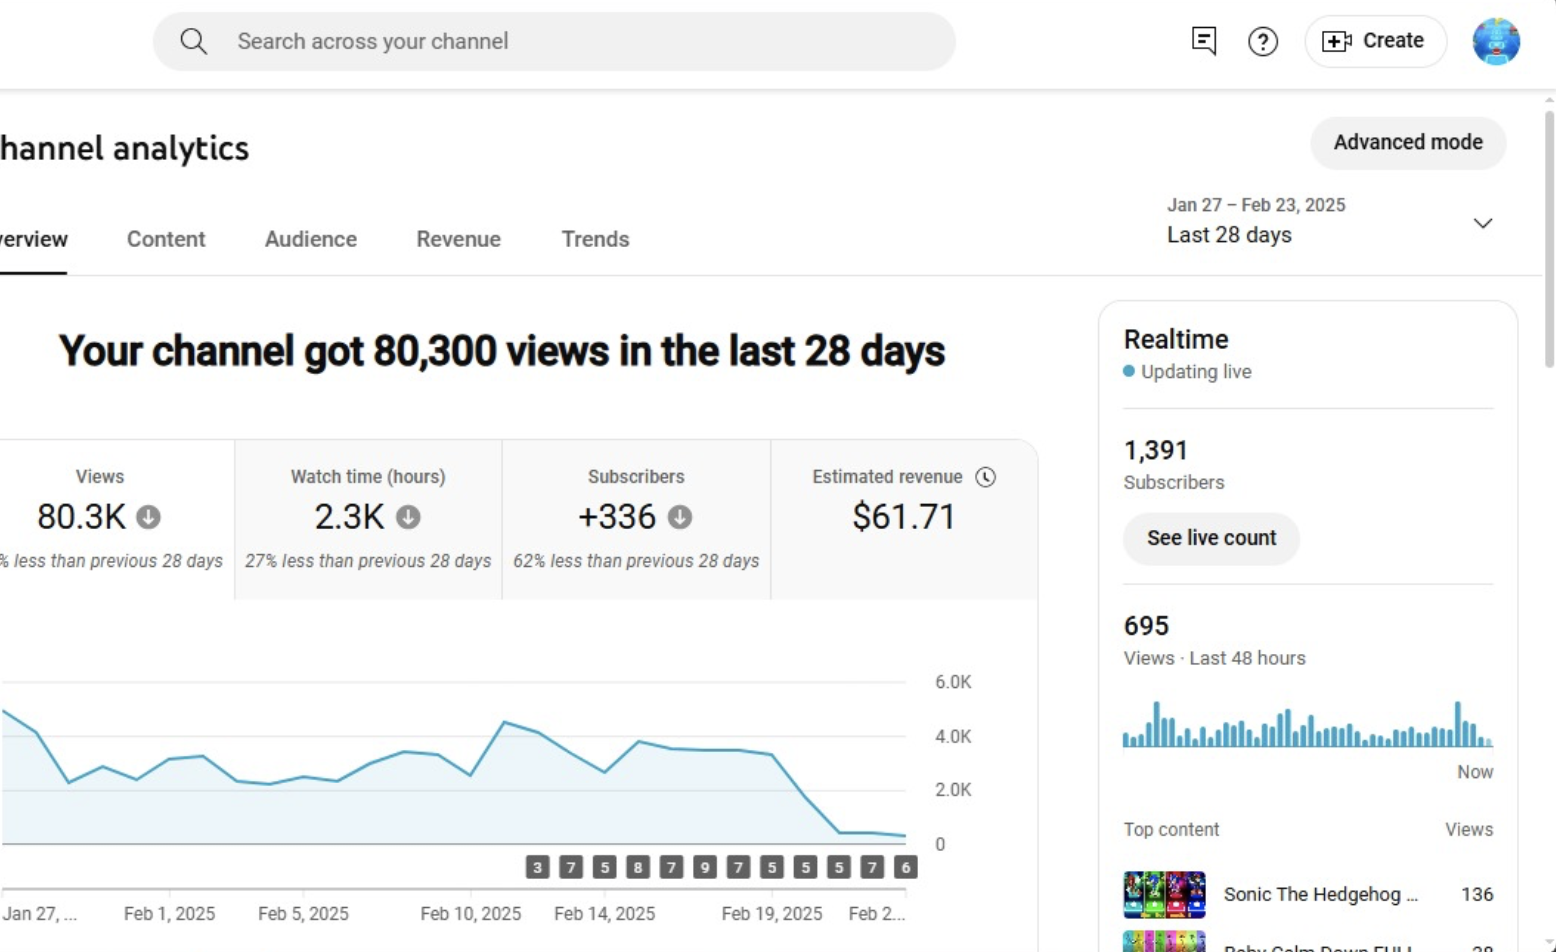Click the down arrow beside 80.3K views
Image resolution: width=1556 pixels, height=952 pixels.
[148, 517]
